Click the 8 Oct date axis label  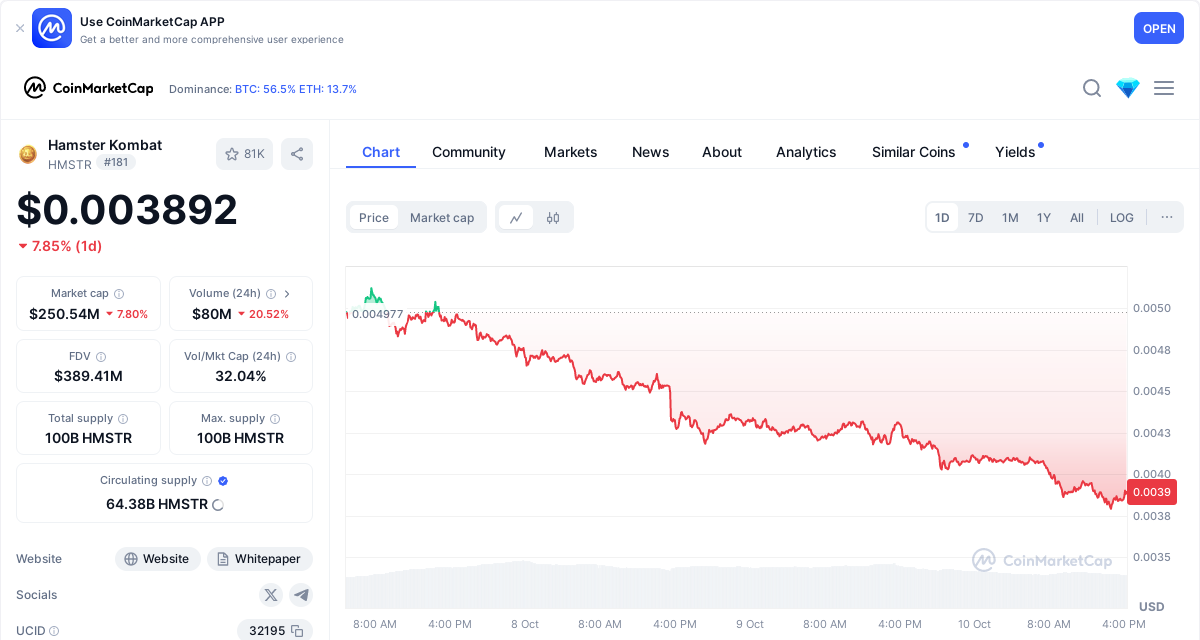pos(524,624)
